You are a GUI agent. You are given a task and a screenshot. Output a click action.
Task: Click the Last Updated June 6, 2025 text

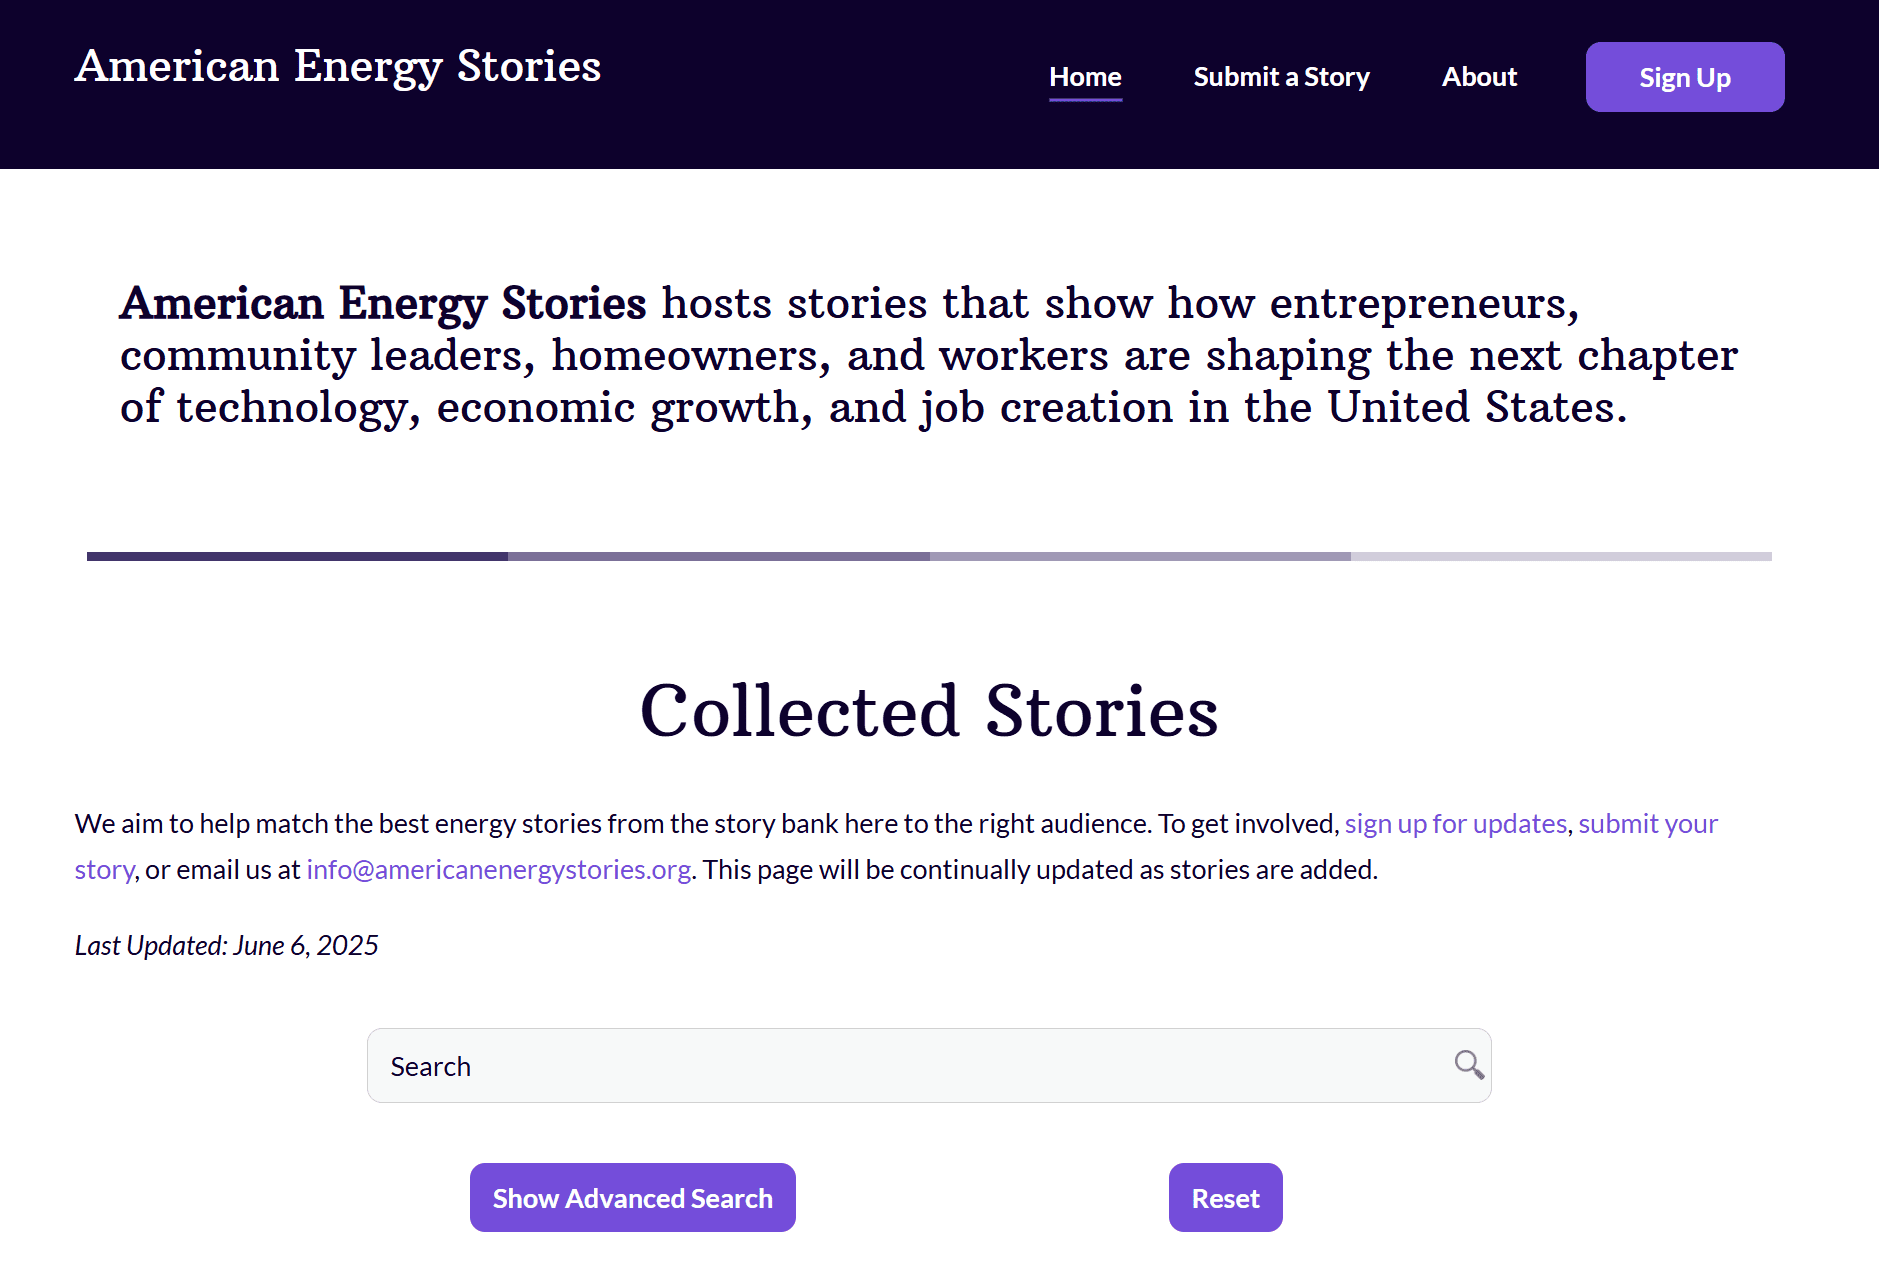(x=227, y=945)
